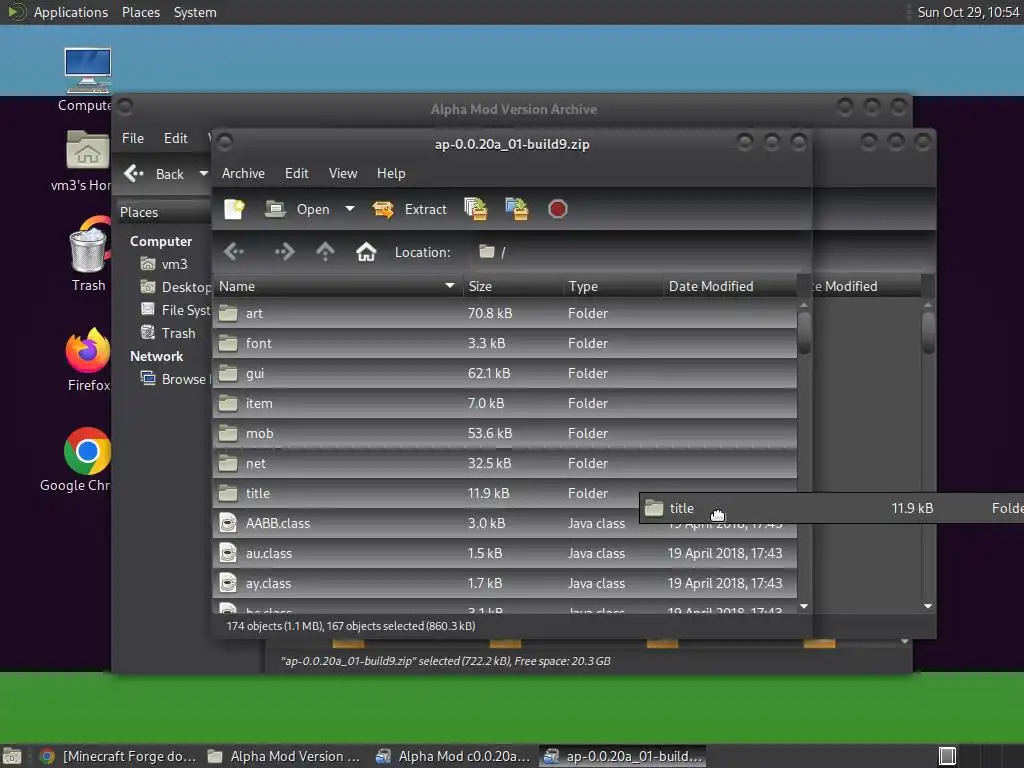
Task: Go back using the archive location arrow
Action: pyautogui.click(x=234, y=251)
